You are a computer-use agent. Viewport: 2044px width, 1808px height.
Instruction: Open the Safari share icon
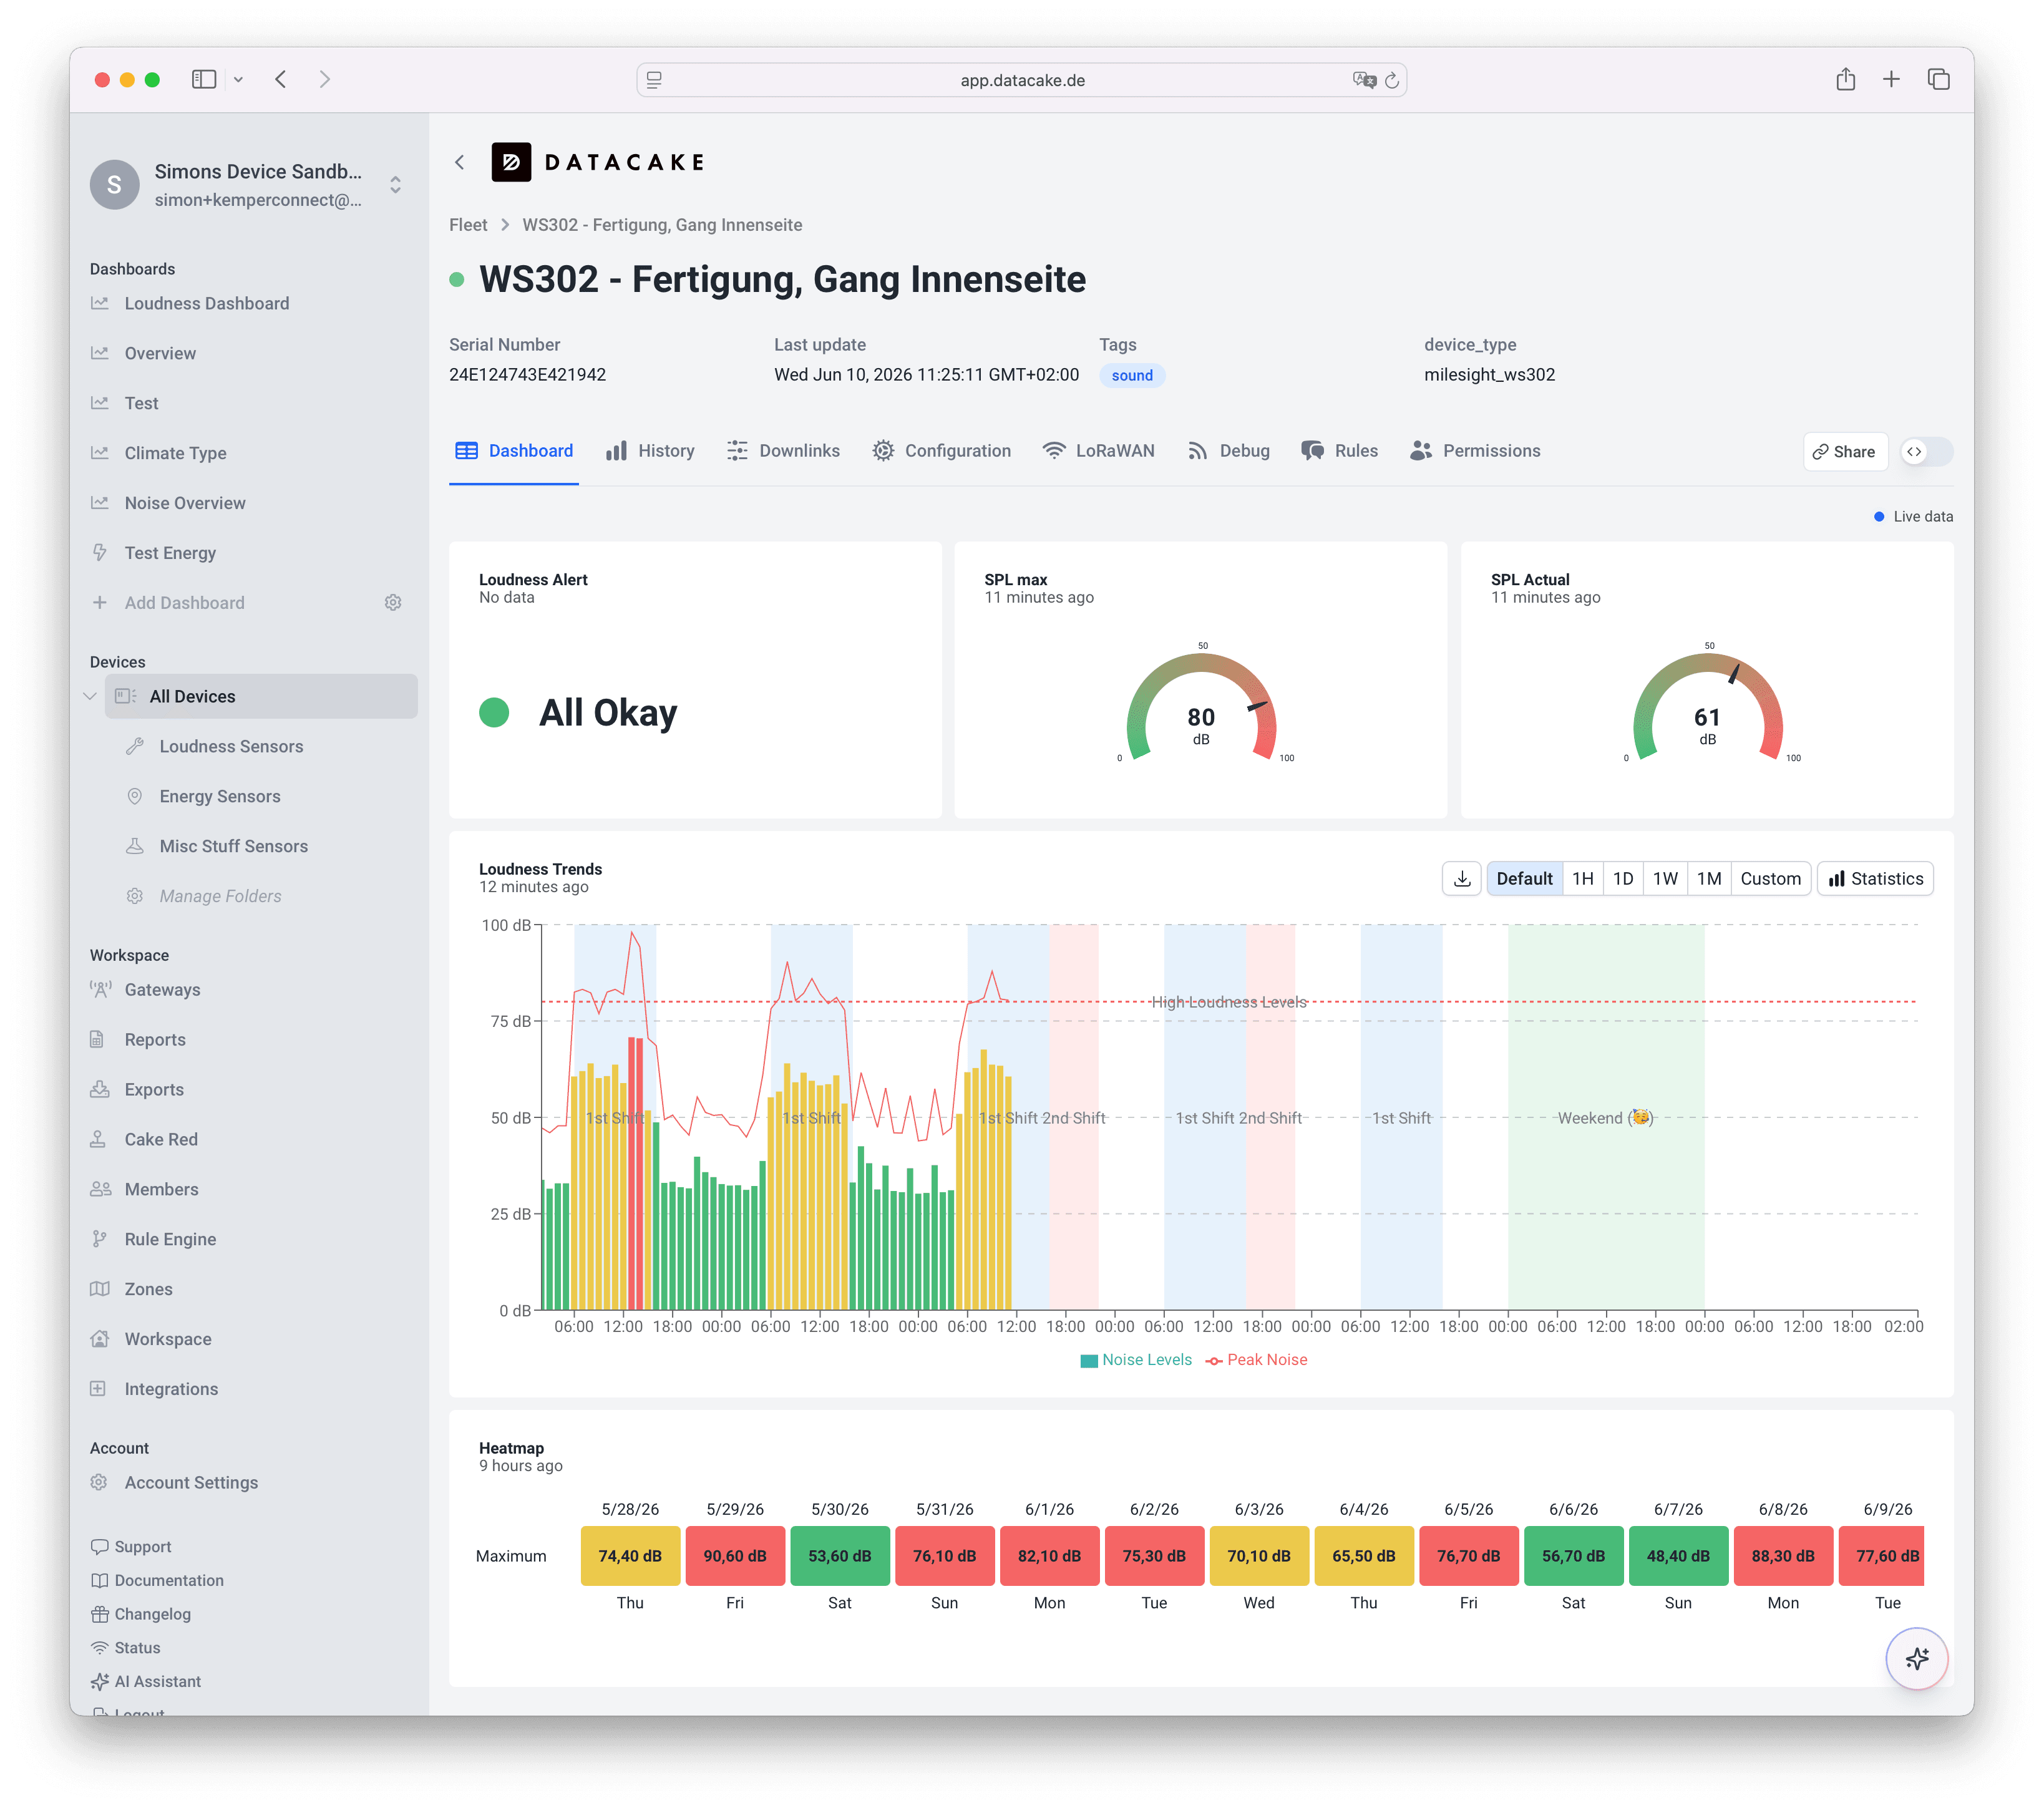tap(1845, 79)
